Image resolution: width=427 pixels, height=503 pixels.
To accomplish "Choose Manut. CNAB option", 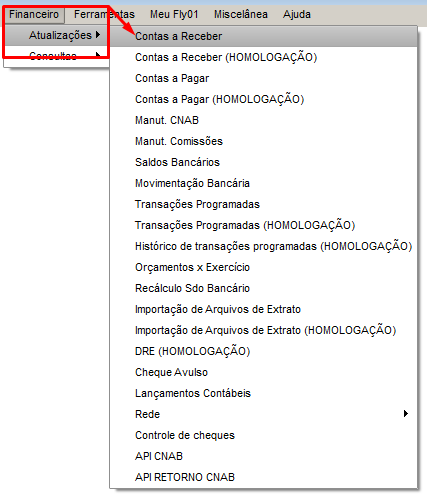I will tap(263, 120).
